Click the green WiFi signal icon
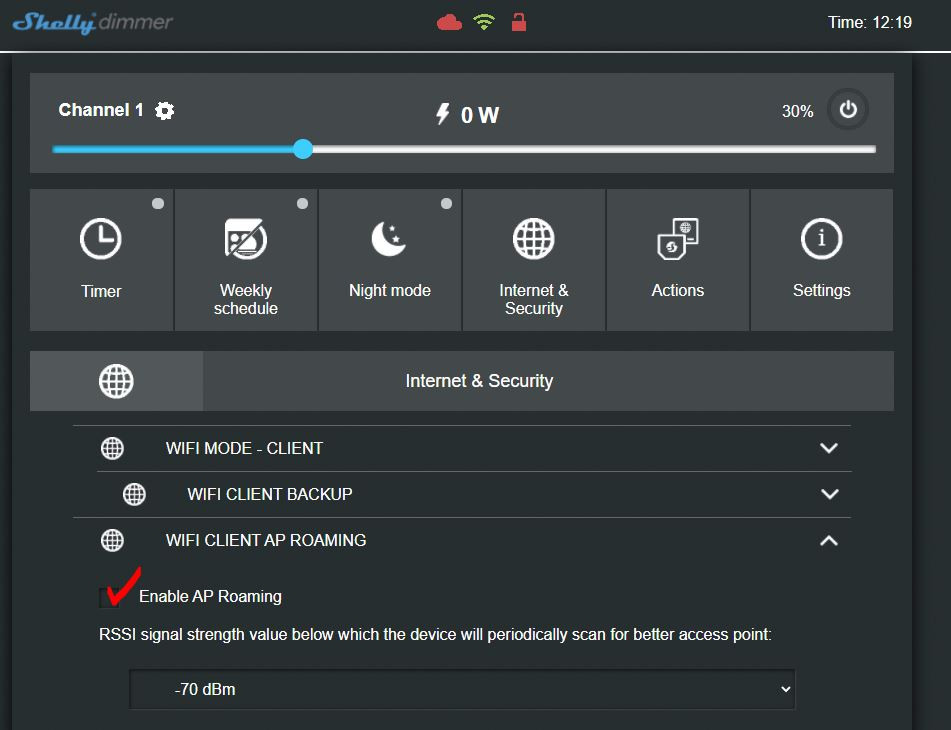Viewport: 951px width, 730px height. 484,22
